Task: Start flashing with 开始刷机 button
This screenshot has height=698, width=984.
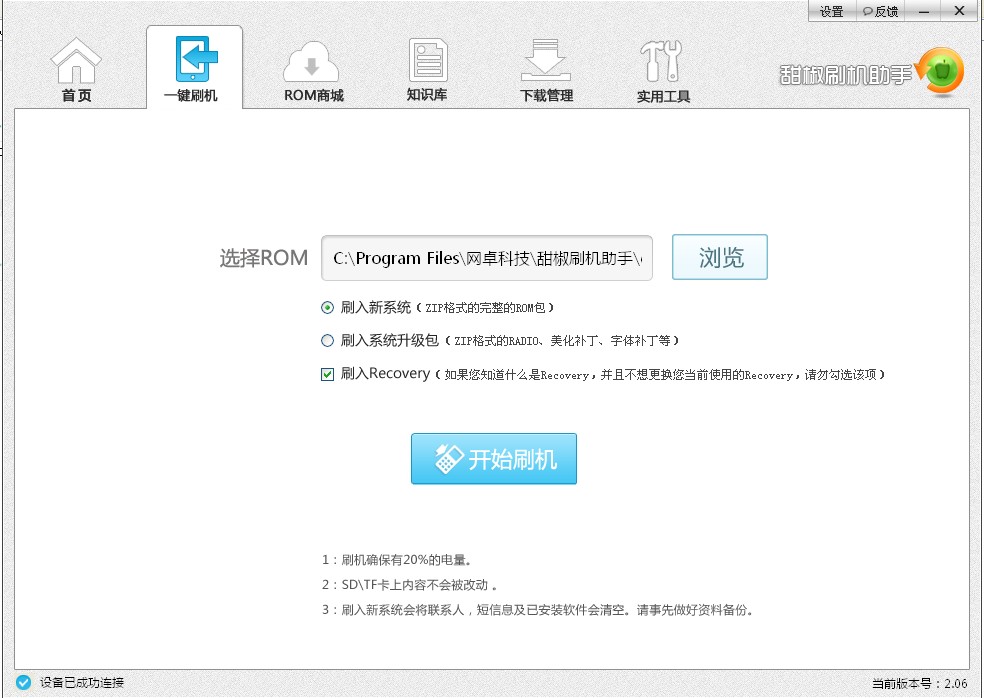Action: (494, 458)
